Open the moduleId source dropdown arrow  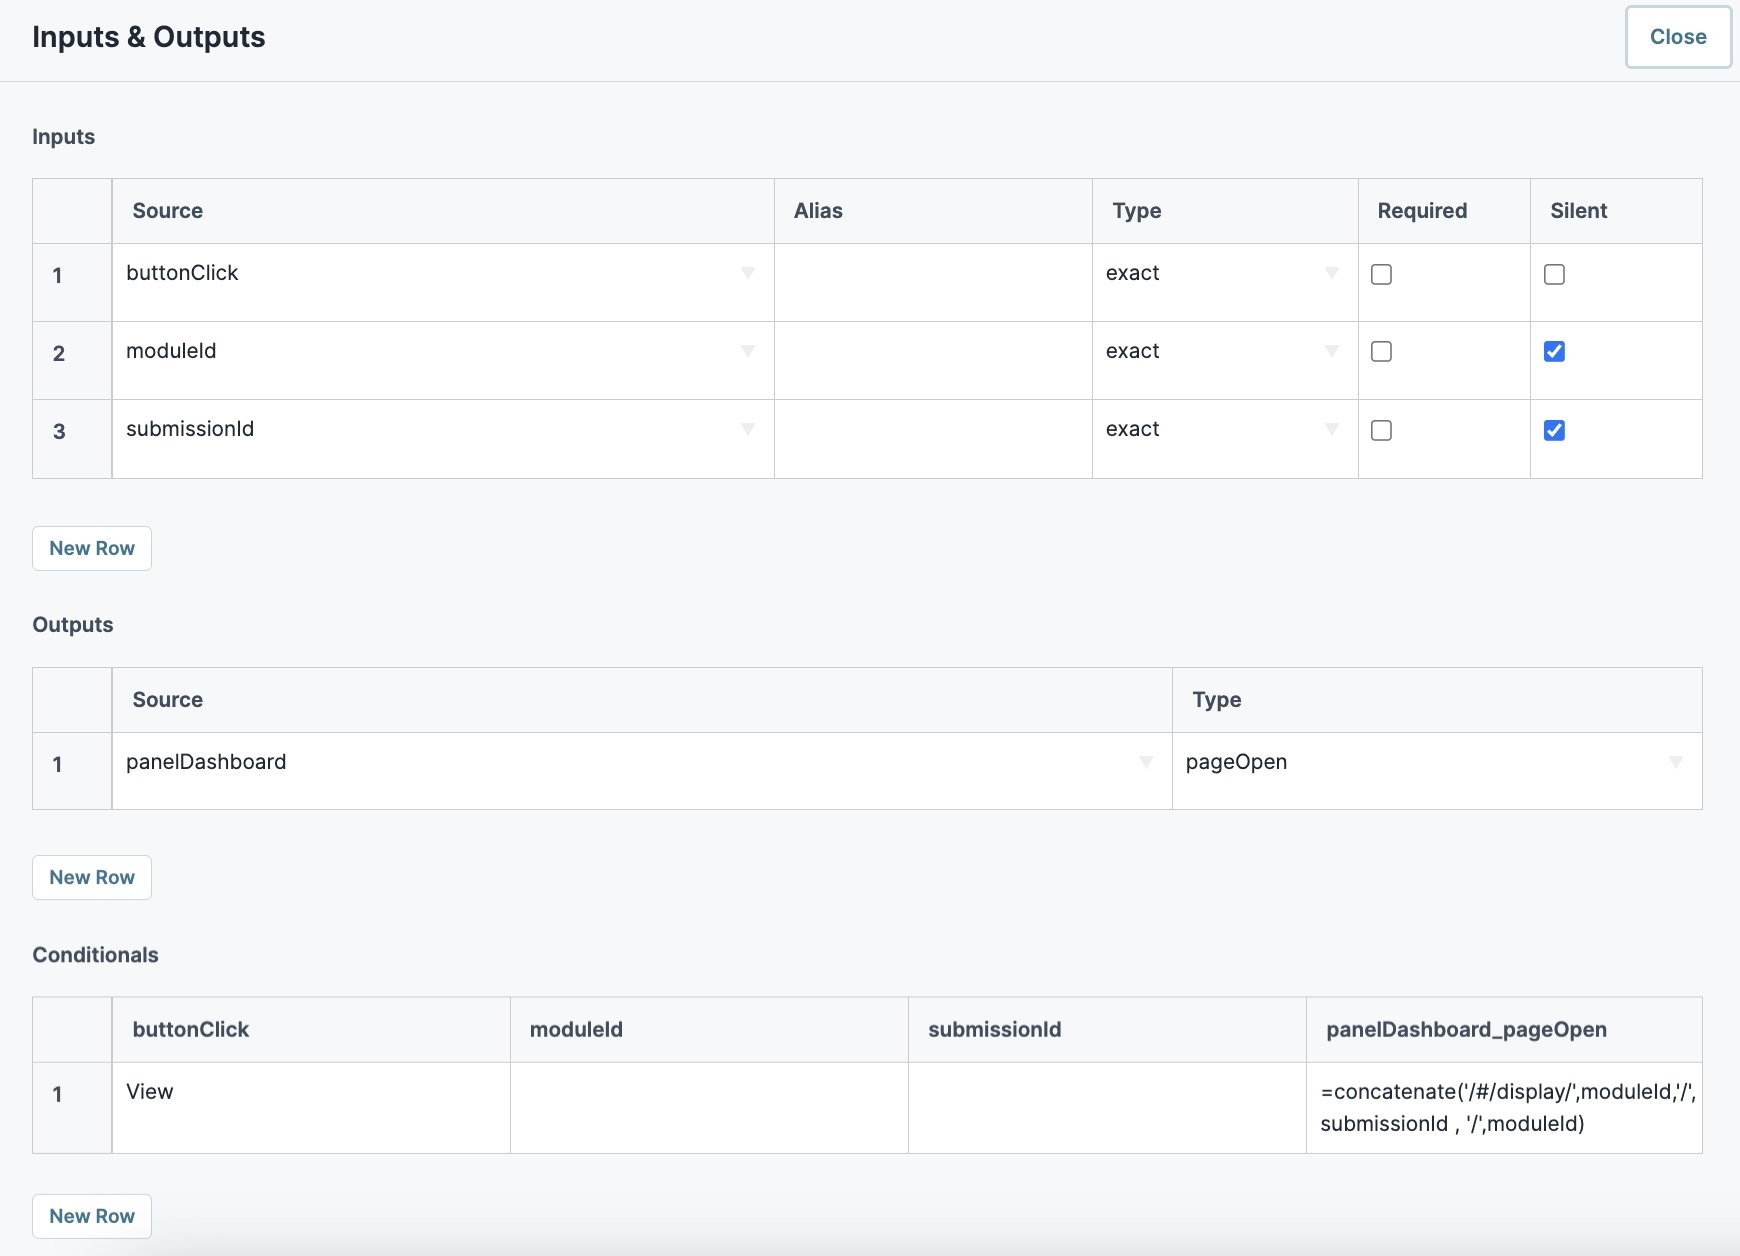[747, 351]
